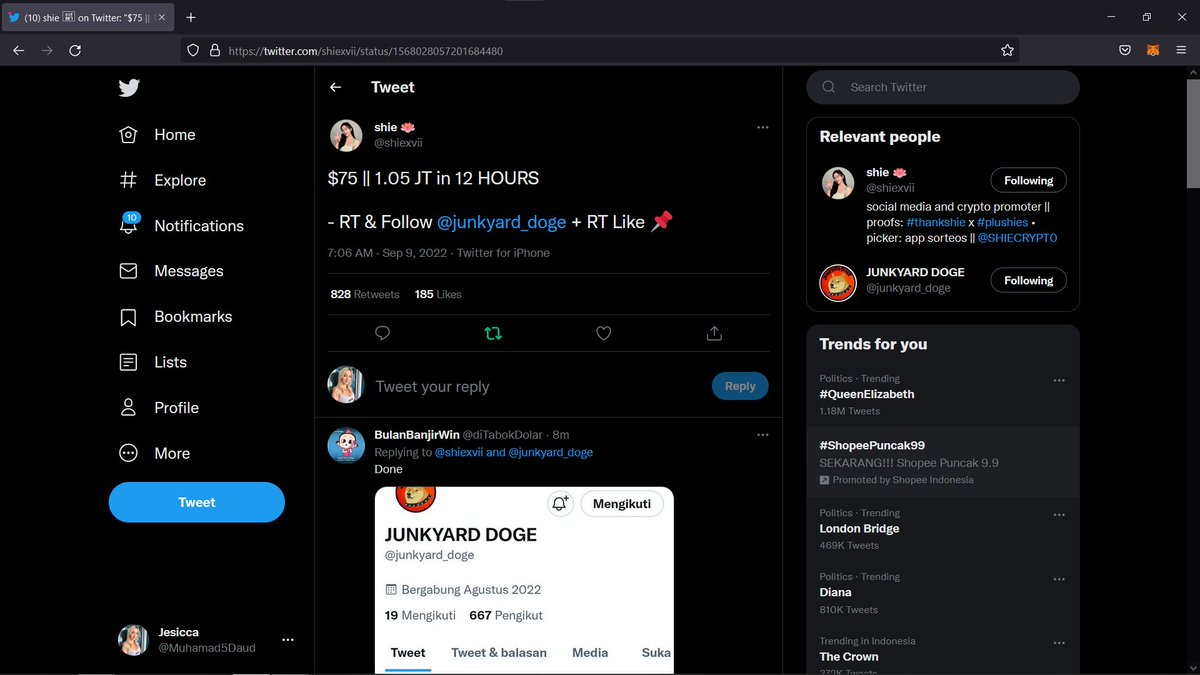
Task: Open #thankshie hashtag link
Action: 935,222
